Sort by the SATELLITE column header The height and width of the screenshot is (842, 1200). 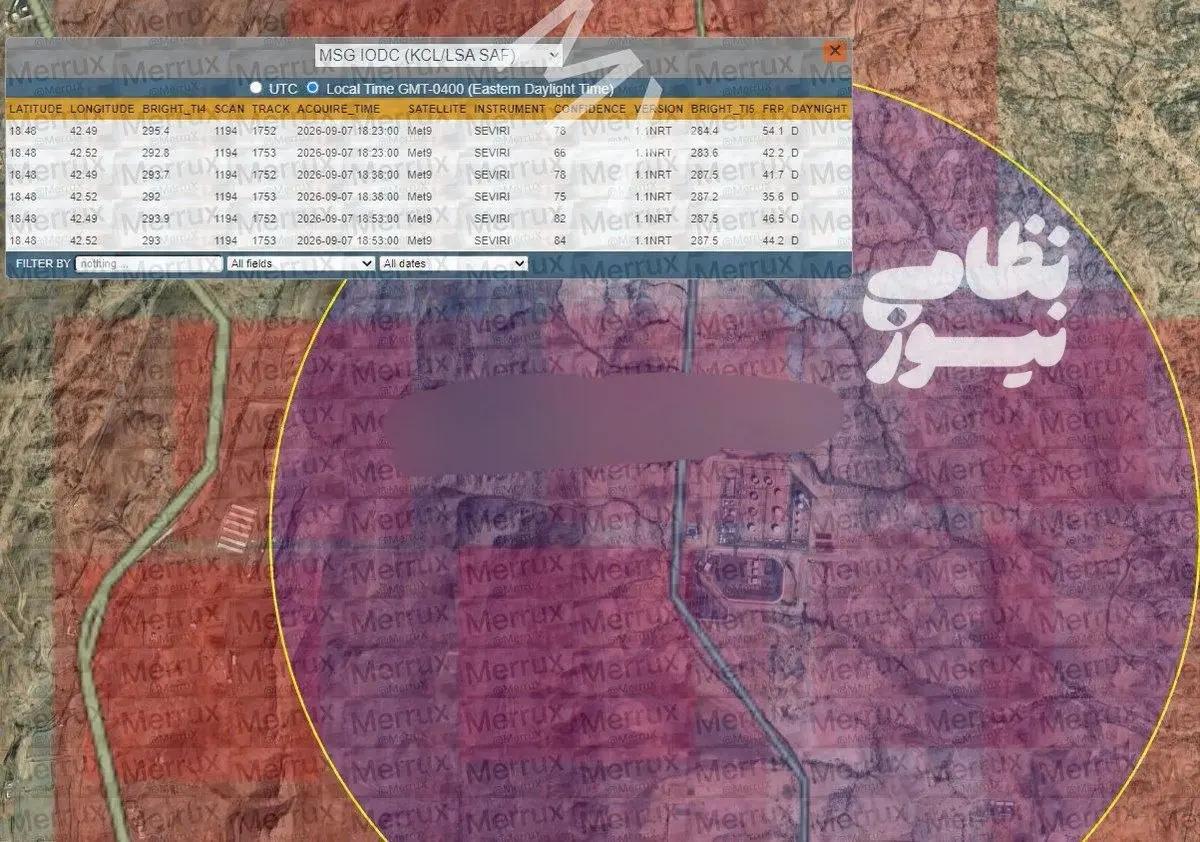437,108
